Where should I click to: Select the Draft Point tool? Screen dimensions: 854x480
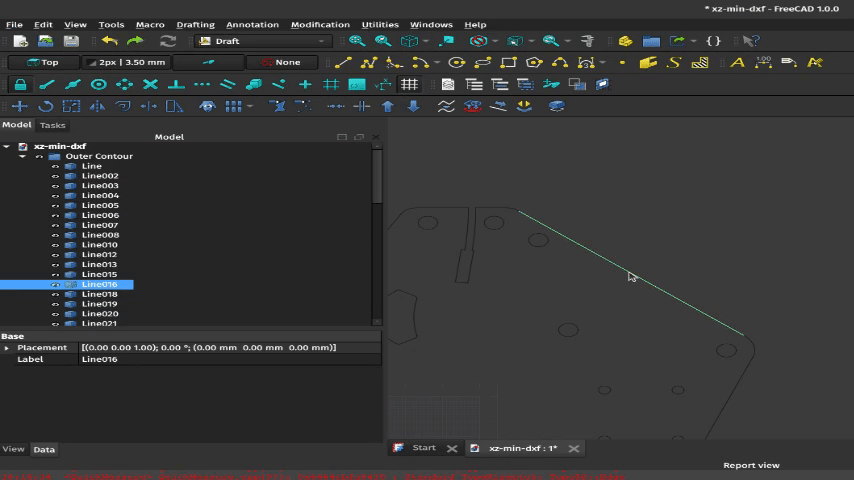click(622, 63)
